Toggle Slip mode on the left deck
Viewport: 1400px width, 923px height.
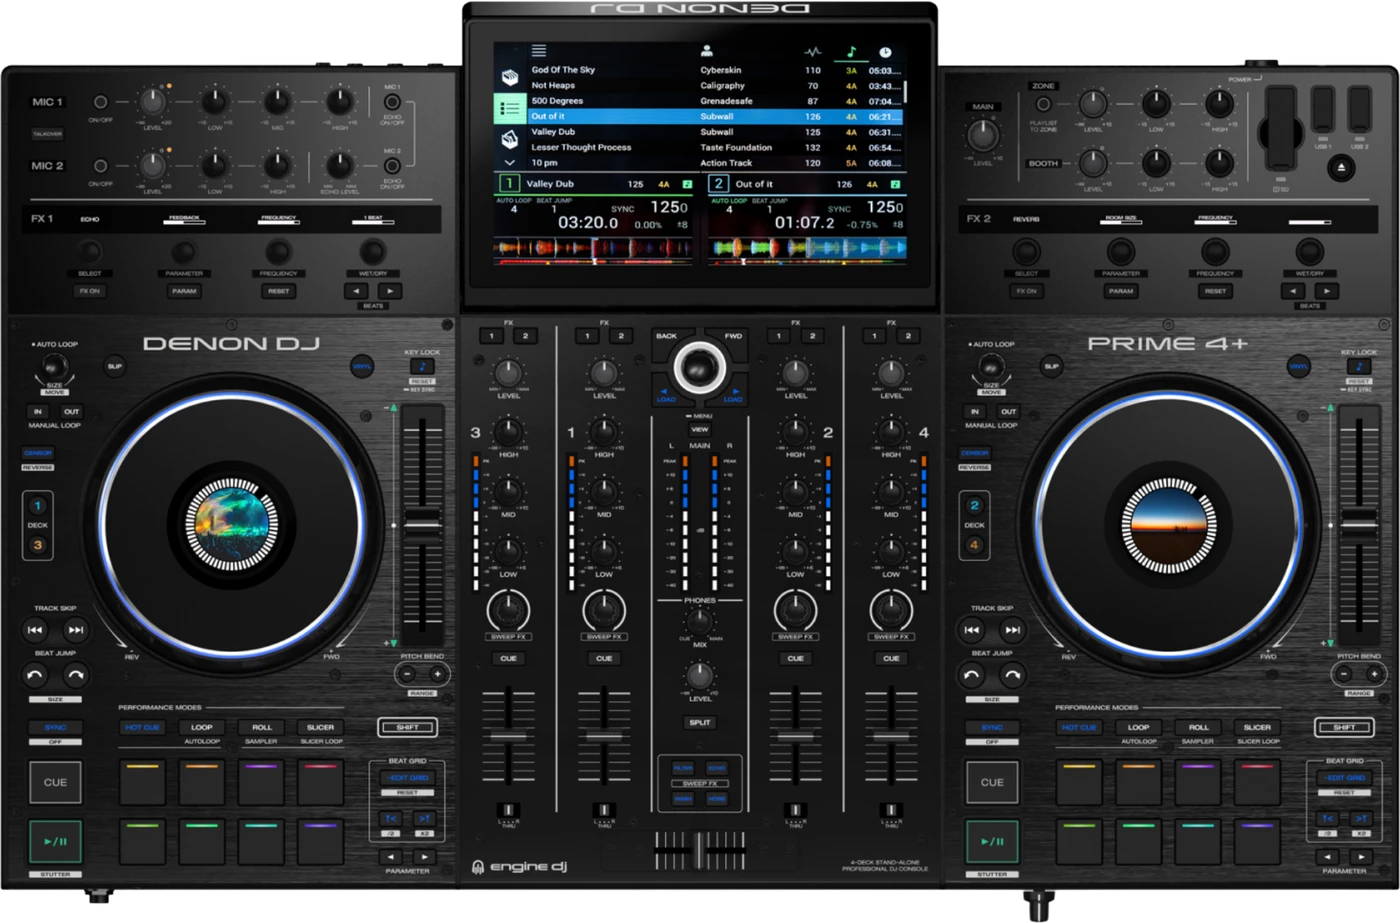point(114,366)
